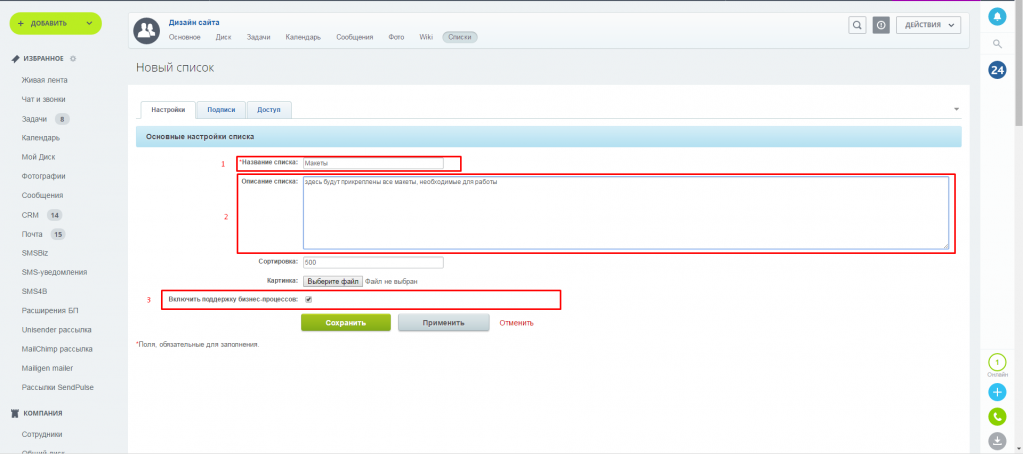Open the search magnifier in the group header

(857, 25)
